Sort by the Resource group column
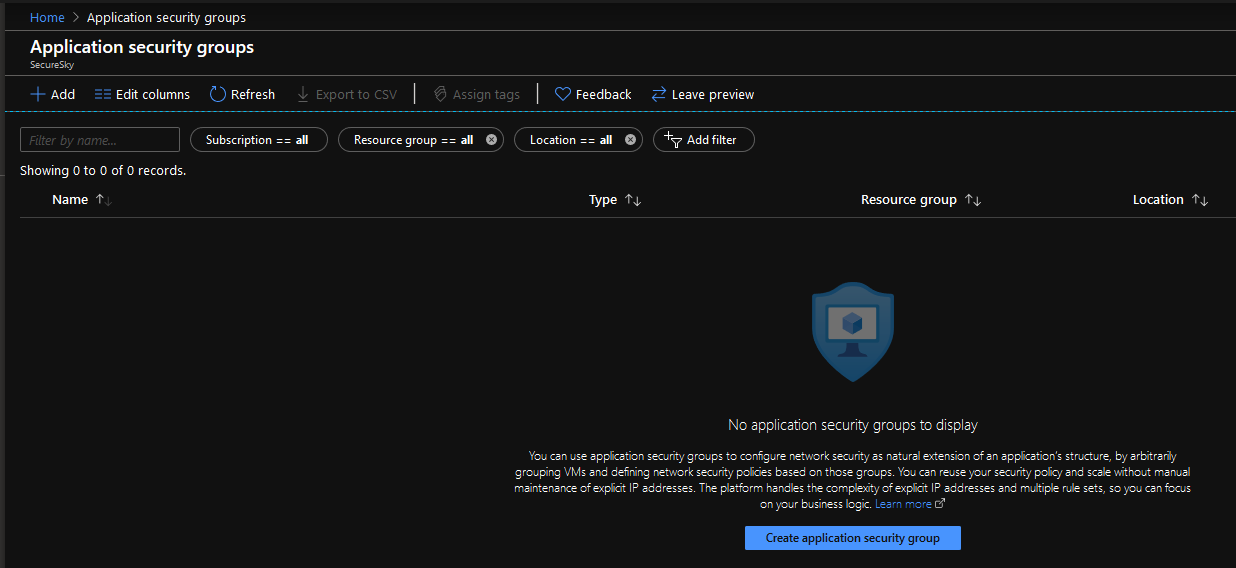 point(921,200)
